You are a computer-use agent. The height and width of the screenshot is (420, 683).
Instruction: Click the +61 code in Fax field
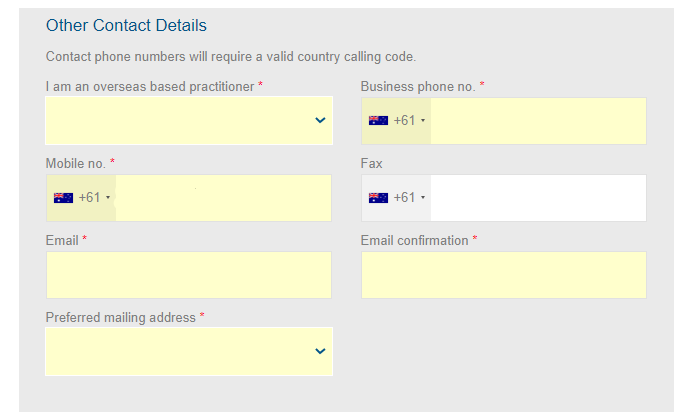coord(404,198)
